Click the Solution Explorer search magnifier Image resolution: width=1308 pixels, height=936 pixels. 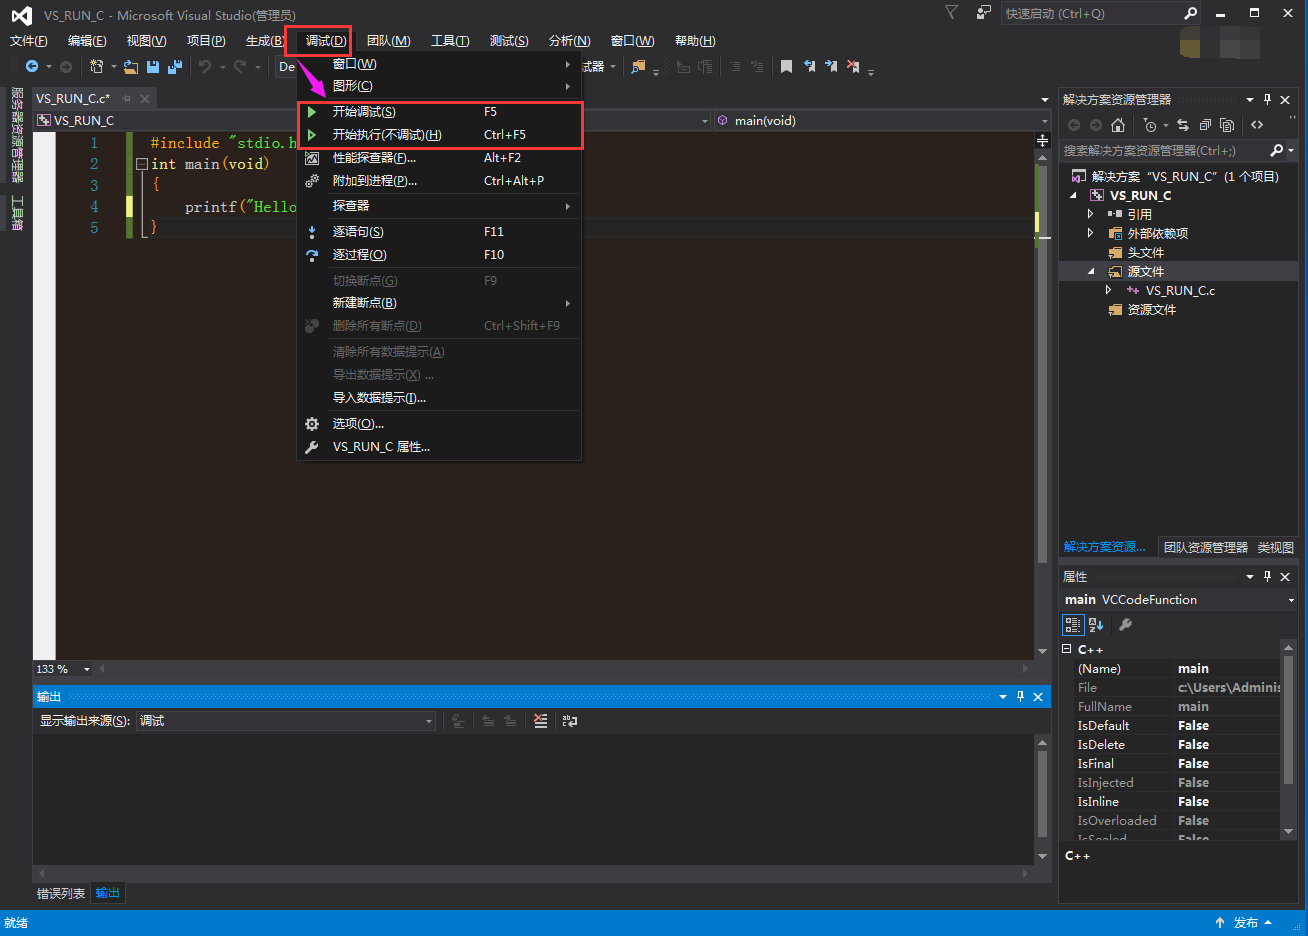[x=1276, y=150]
